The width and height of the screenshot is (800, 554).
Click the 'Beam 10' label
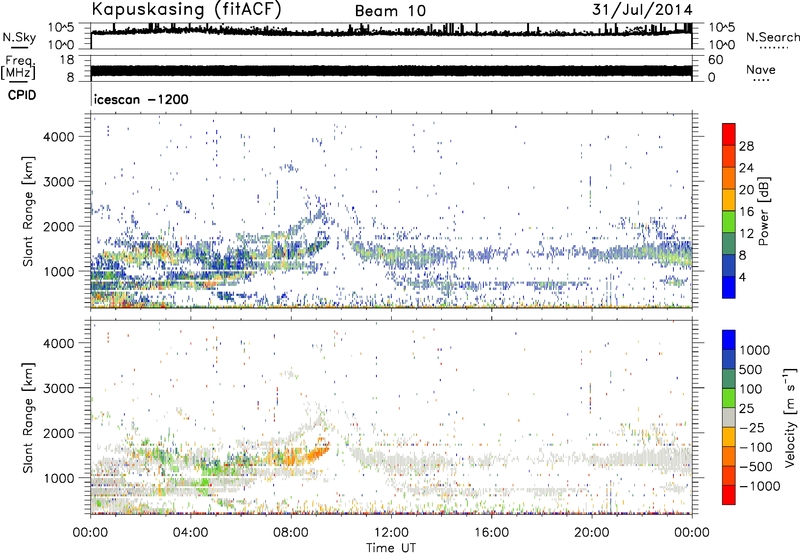[x=390, y=11]
